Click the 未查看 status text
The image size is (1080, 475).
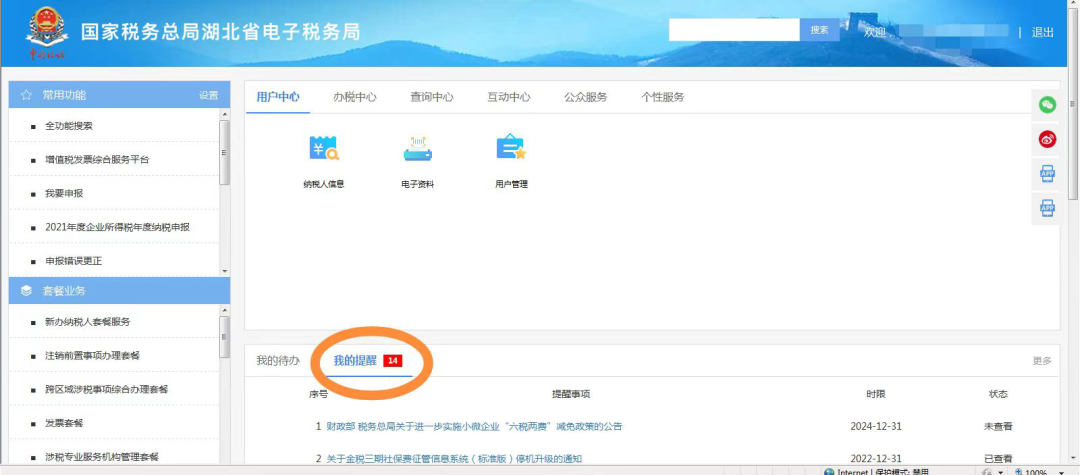[998, 426]
